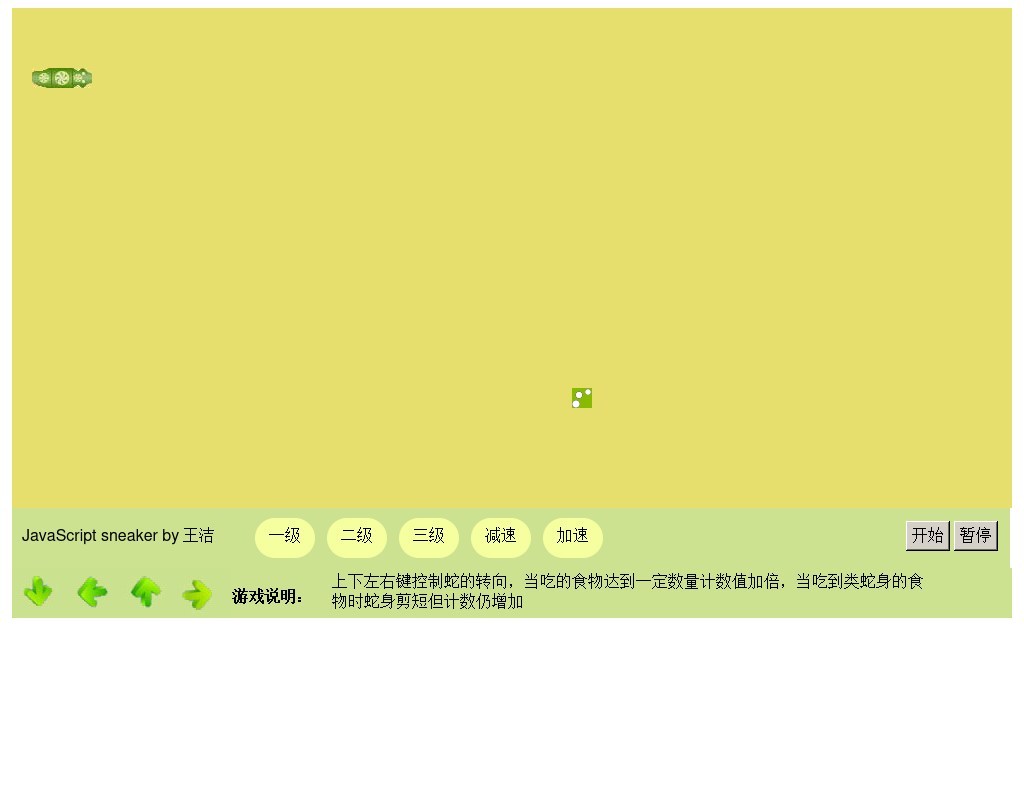Screen dimensions: 1024x800
Task: Hit the green right arrow icon
Action: click(197, 594)
